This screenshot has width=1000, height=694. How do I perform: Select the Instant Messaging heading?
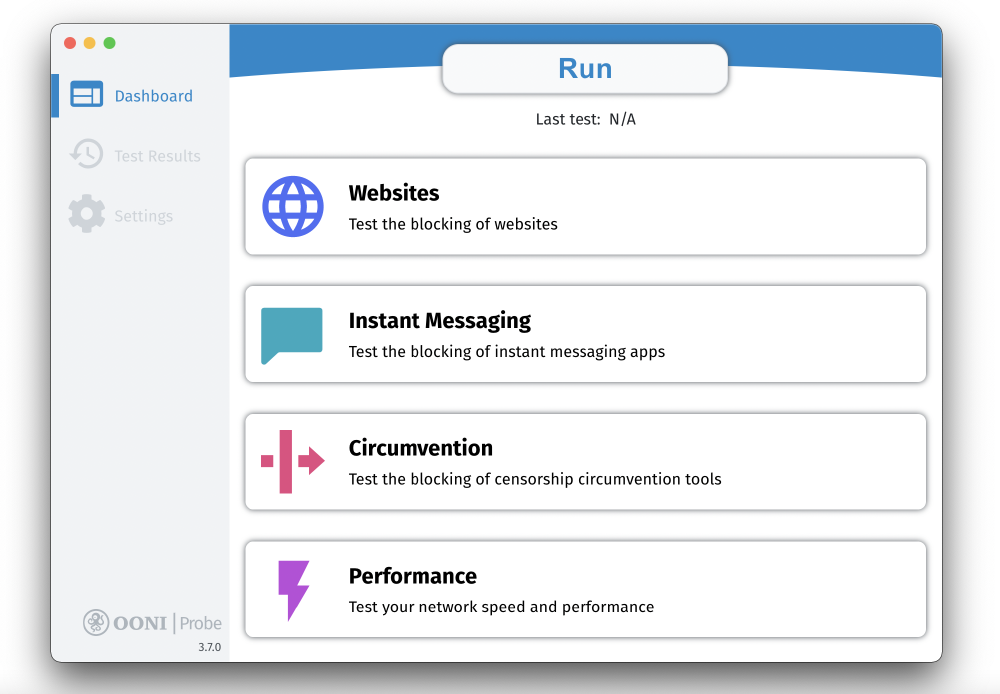click(x=439, y=321)
